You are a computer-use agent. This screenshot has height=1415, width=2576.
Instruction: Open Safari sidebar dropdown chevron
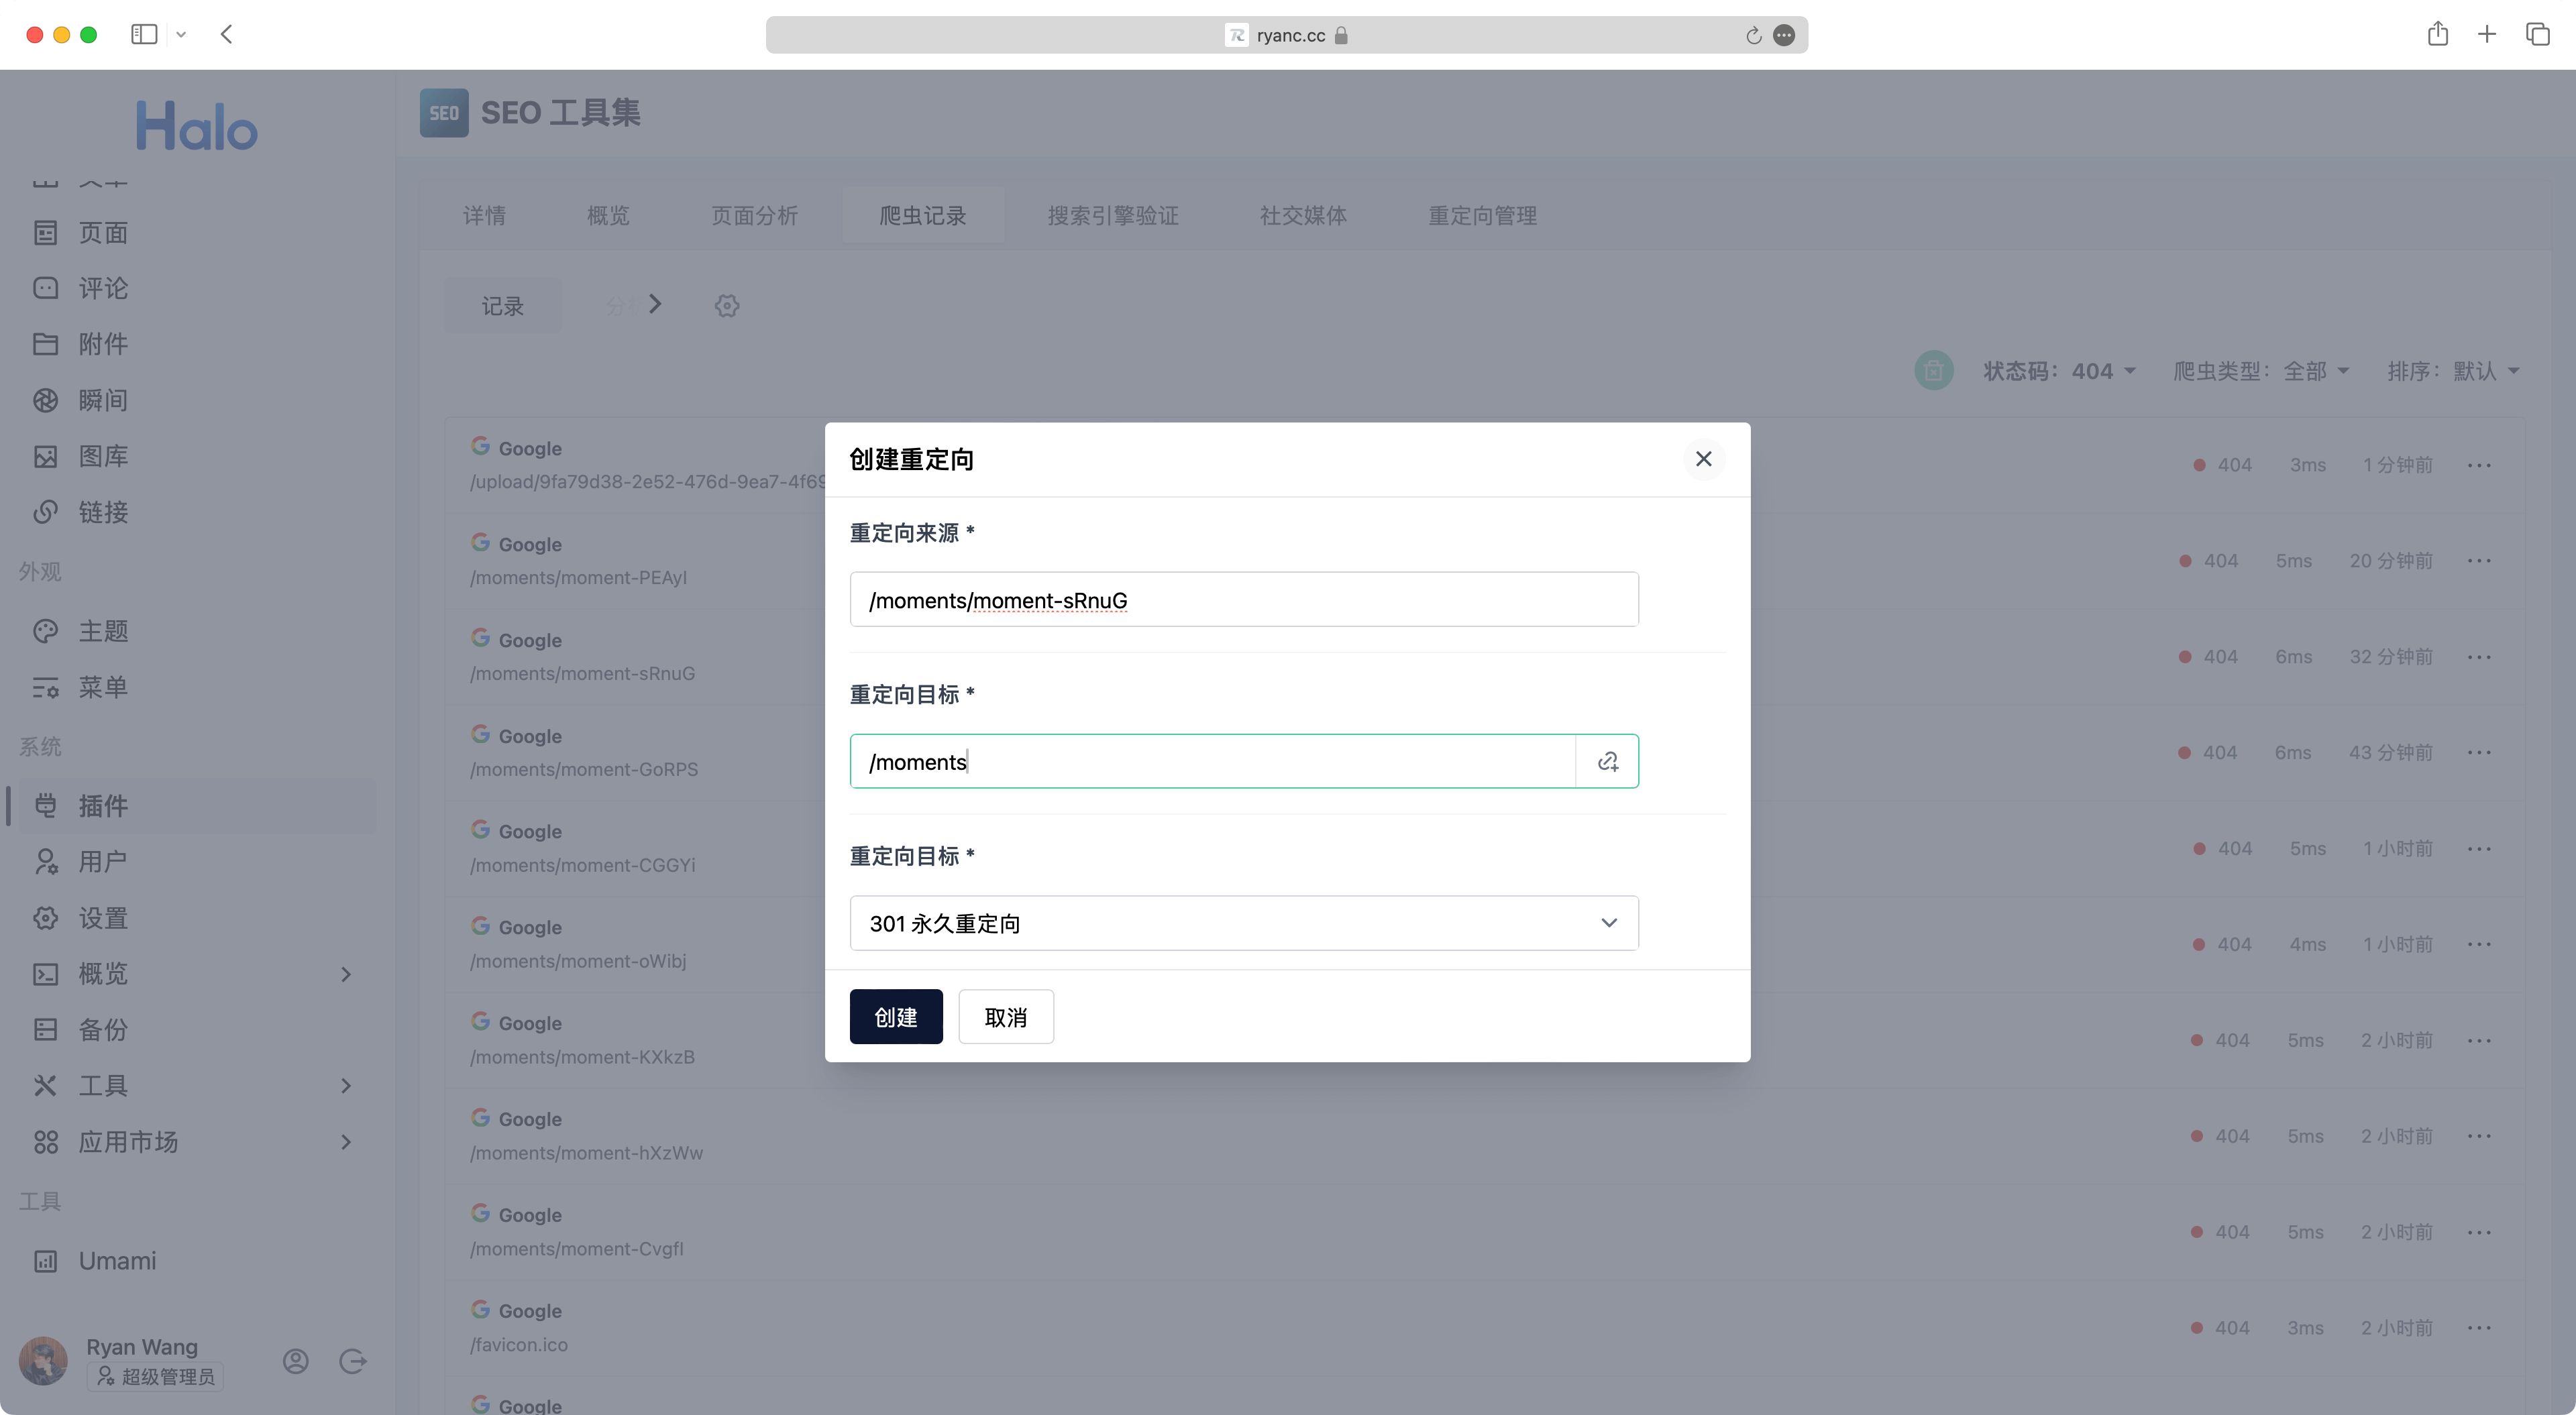click(181, 34)
